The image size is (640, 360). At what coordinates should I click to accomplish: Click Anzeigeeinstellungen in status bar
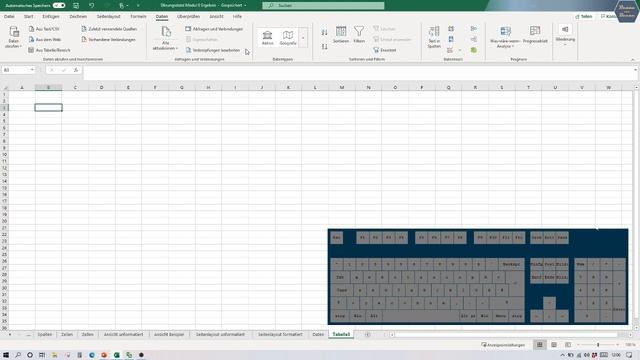(x=503, y=345)
